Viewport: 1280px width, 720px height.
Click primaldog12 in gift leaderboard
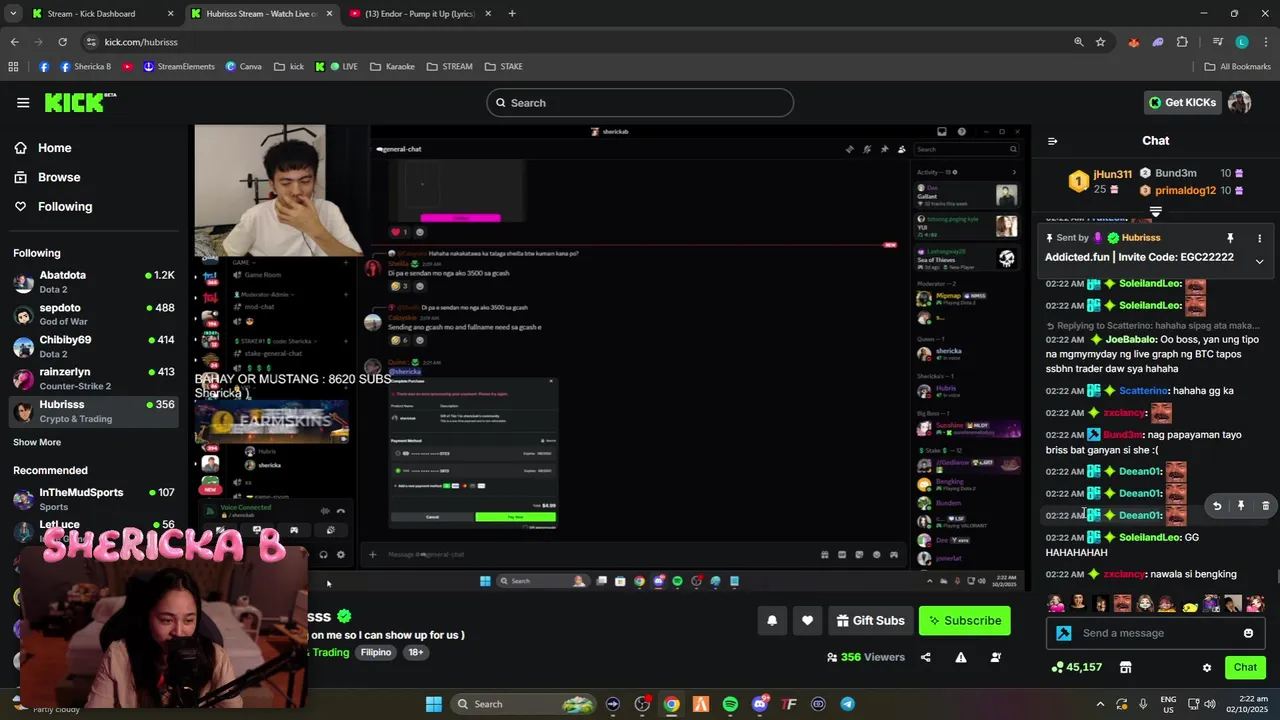(x=1185, y=190)
